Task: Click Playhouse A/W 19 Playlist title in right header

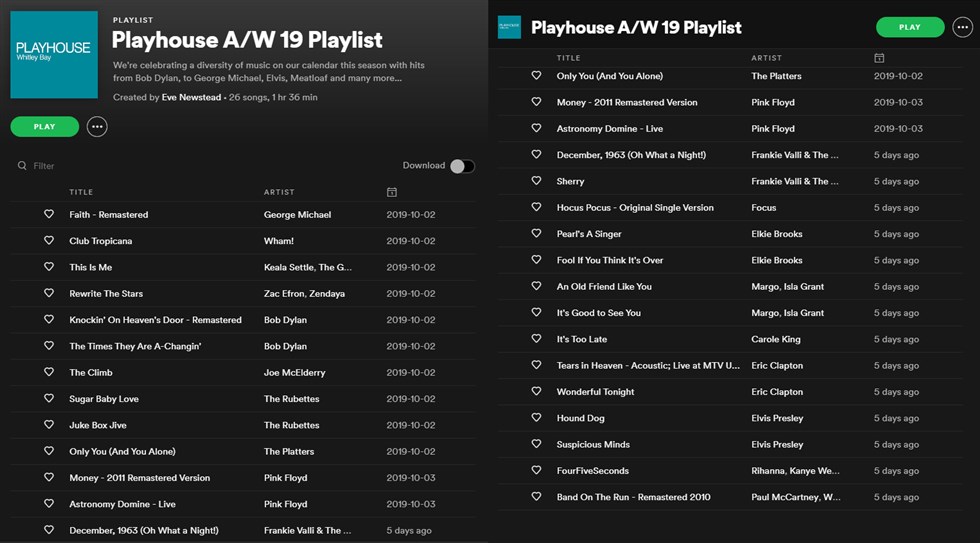Action: pos(636,27)
